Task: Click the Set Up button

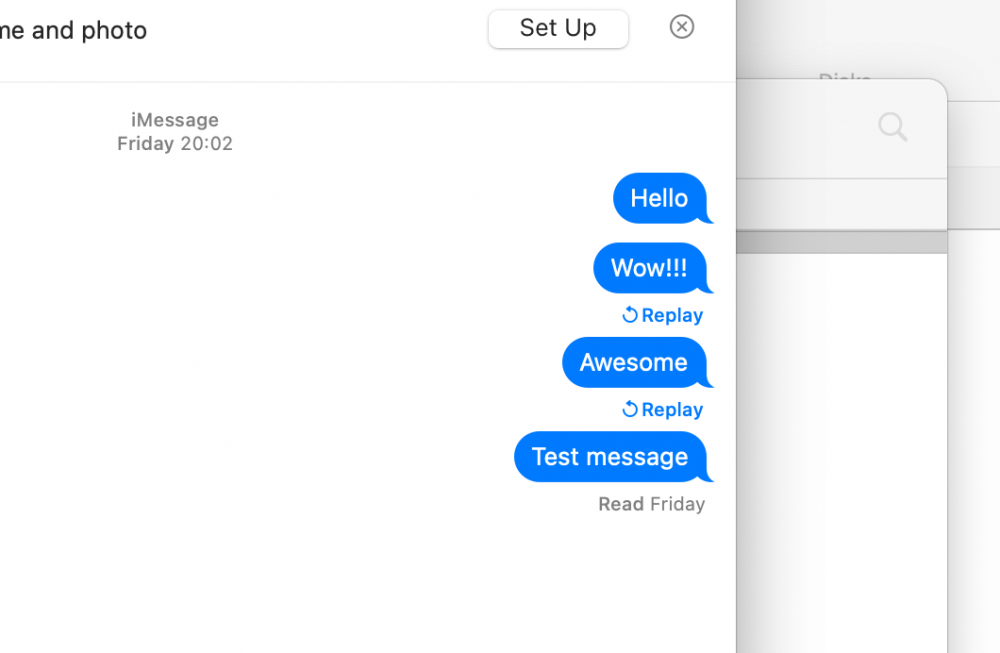Action: point(558,29)
